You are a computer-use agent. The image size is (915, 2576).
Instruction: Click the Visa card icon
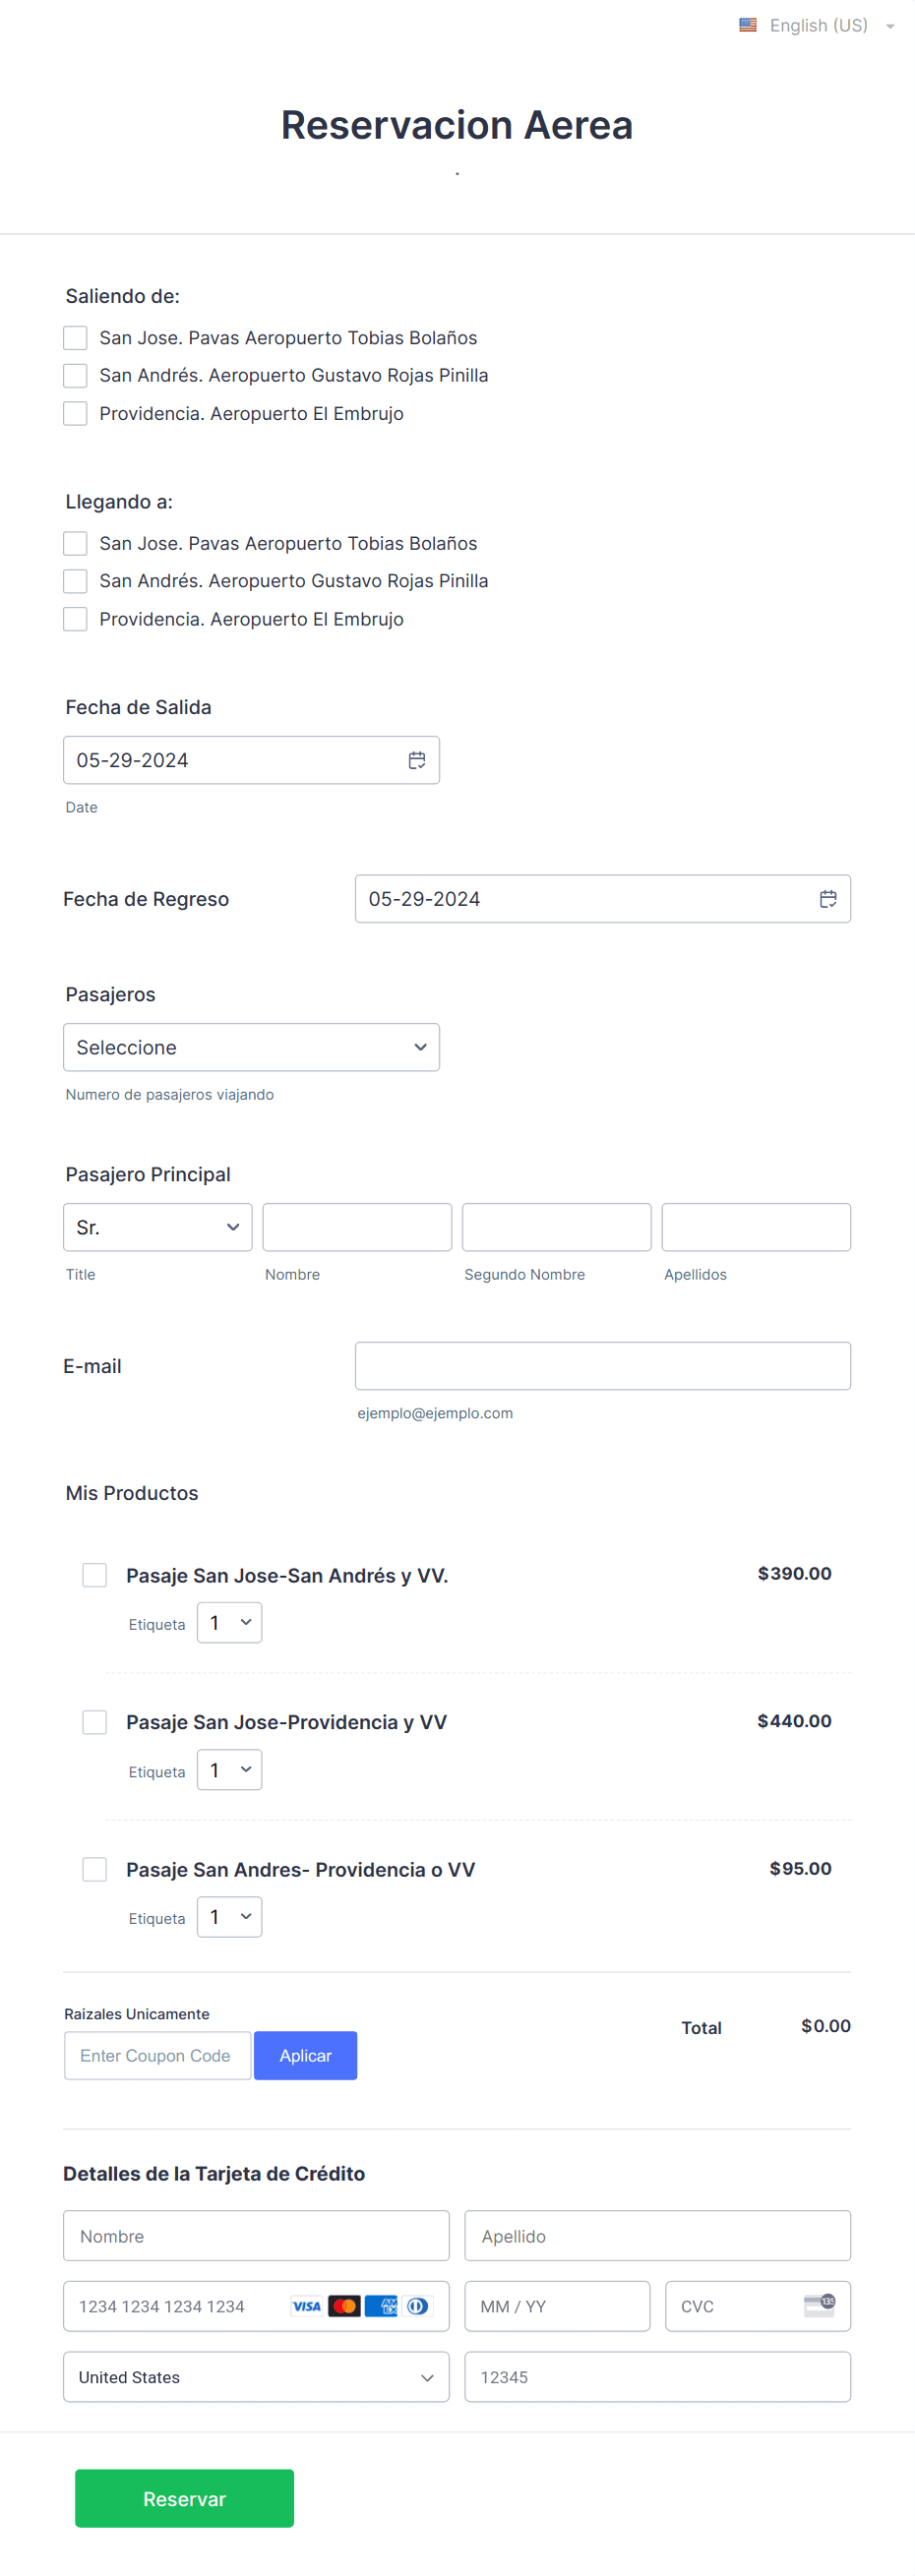click(x=306, y=2306)
